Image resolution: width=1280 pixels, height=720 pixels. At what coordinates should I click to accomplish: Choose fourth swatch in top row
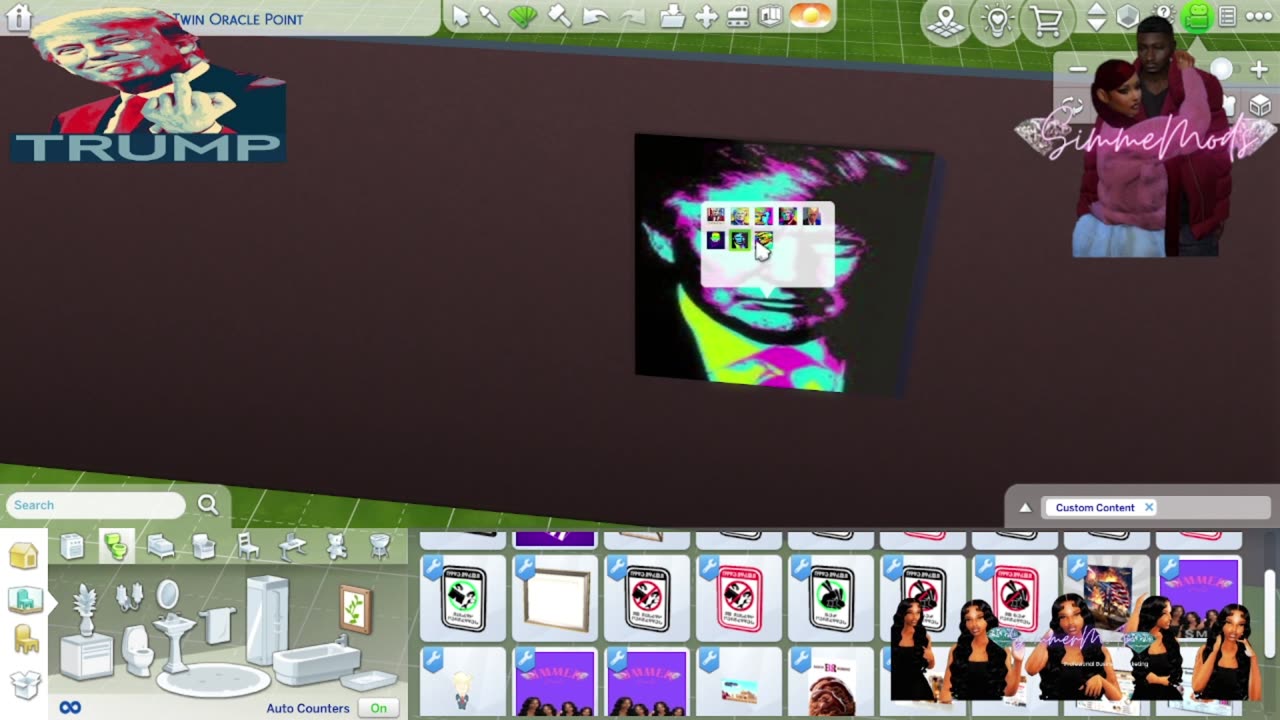787,216
